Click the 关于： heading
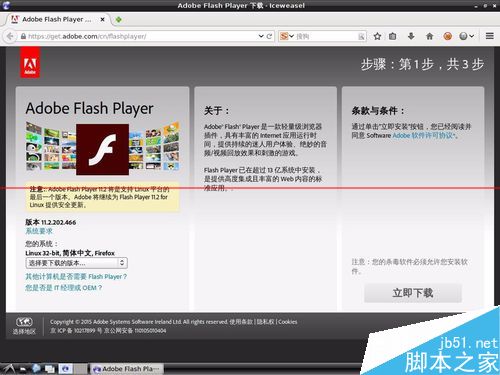 tap(216, 110)
